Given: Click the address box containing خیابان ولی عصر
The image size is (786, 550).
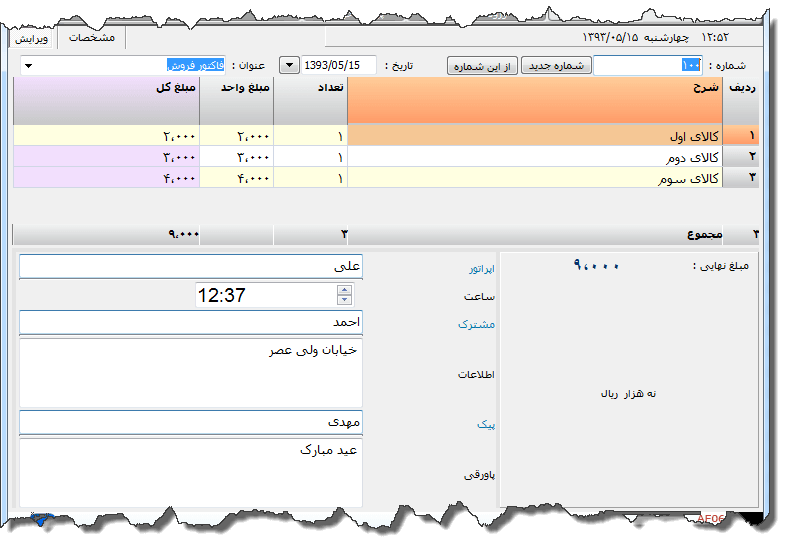Looking at the screenshot, I should [190, 371].
